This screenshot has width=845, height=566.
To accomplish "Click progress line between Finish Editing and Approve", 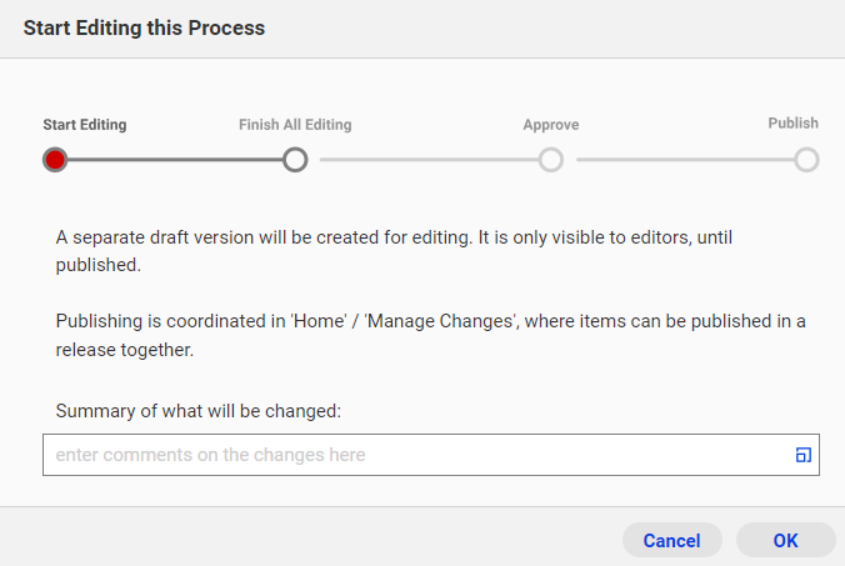I will (429, 160).
